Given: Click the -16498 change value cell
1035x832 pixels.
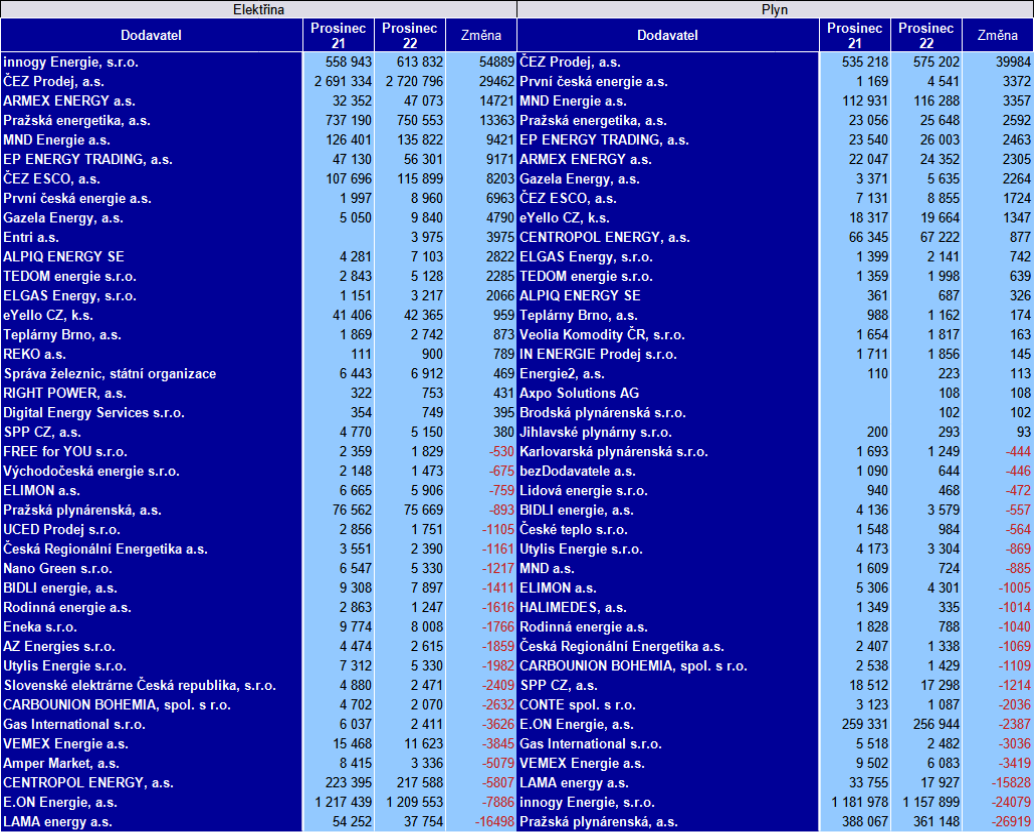Looking at the screenshot, I should coord(481,822).
